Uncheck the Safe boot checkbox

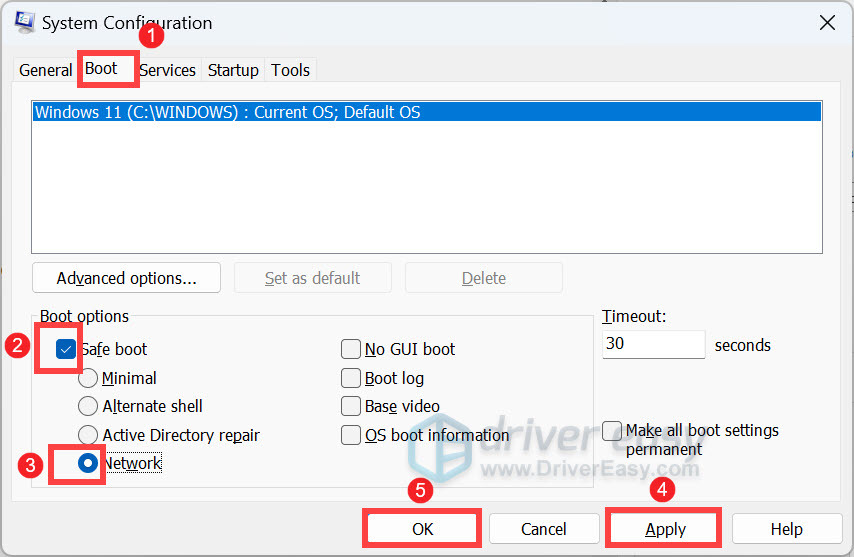65,349
